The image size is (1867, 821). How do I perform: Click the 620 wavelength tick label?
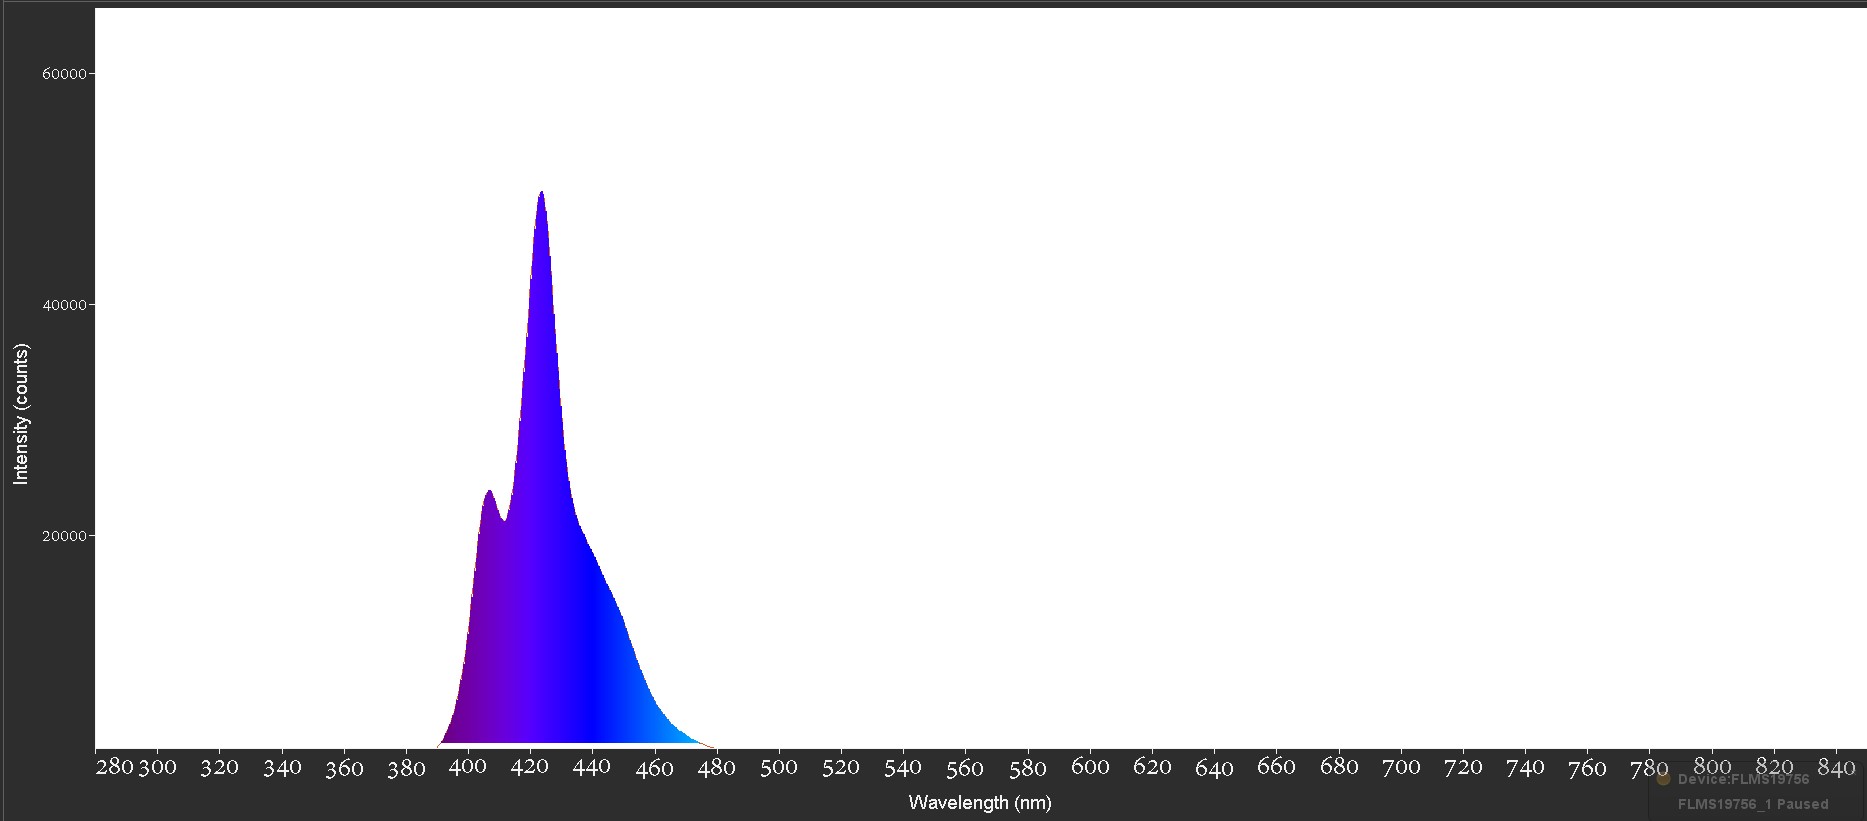(x=1152, y=767)
